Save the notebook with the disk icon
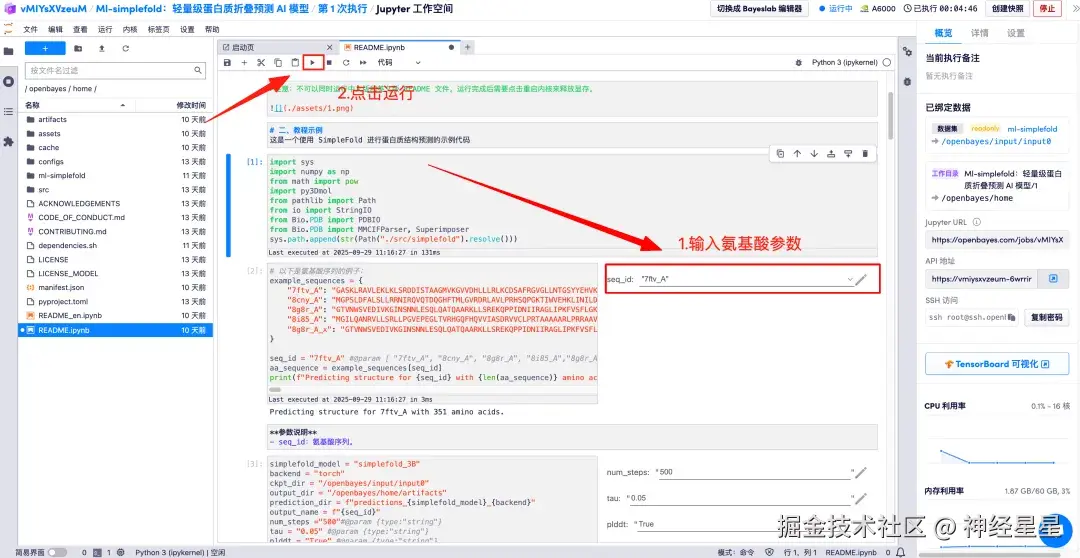 click(227, 62)
